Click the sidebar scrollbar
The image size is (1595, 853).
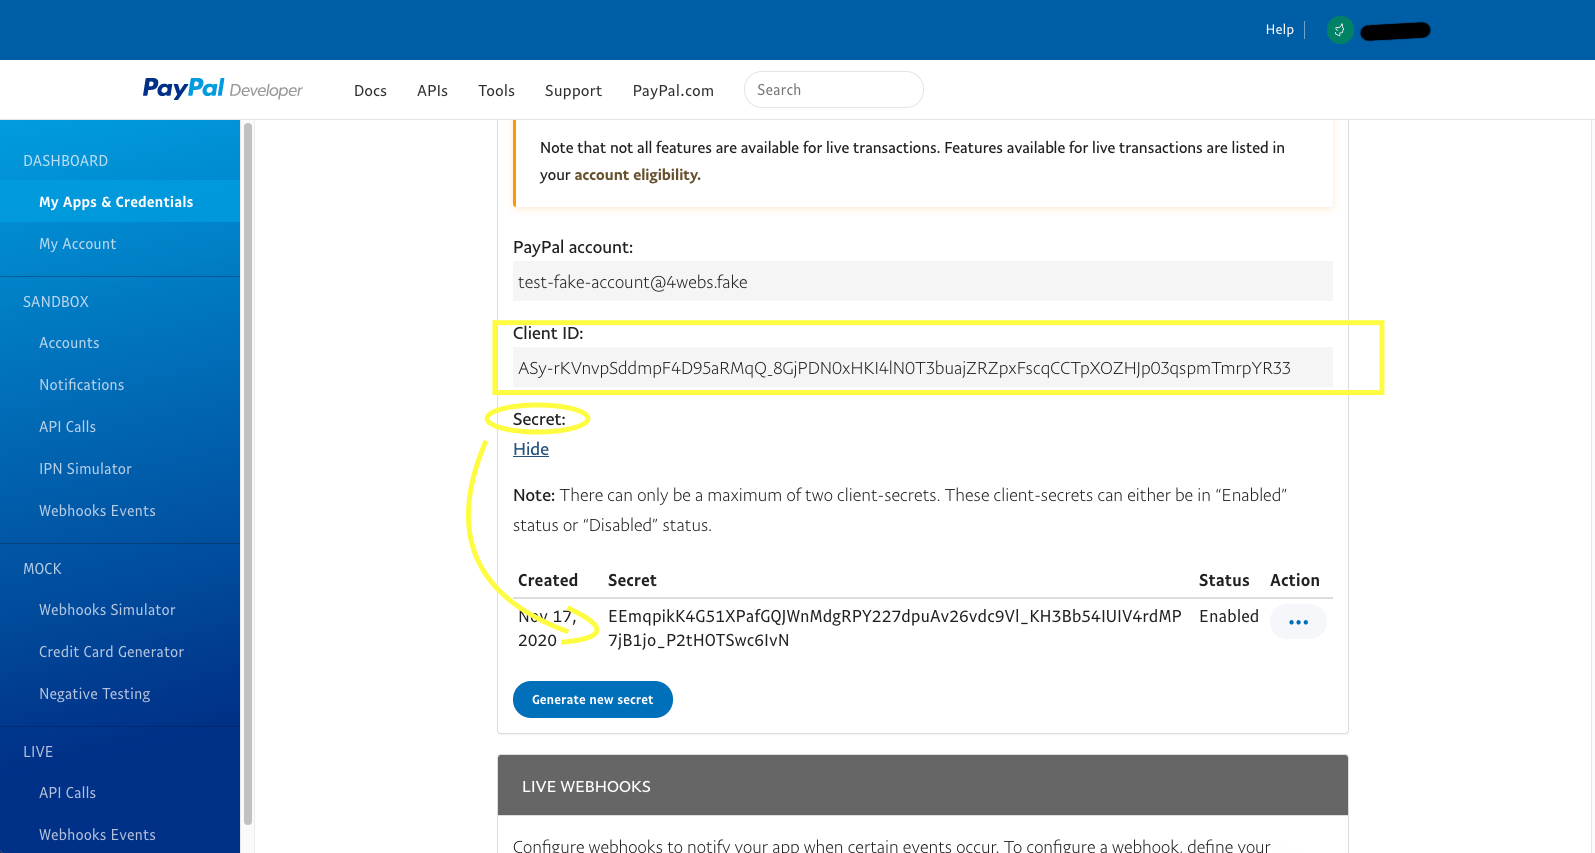247,474
